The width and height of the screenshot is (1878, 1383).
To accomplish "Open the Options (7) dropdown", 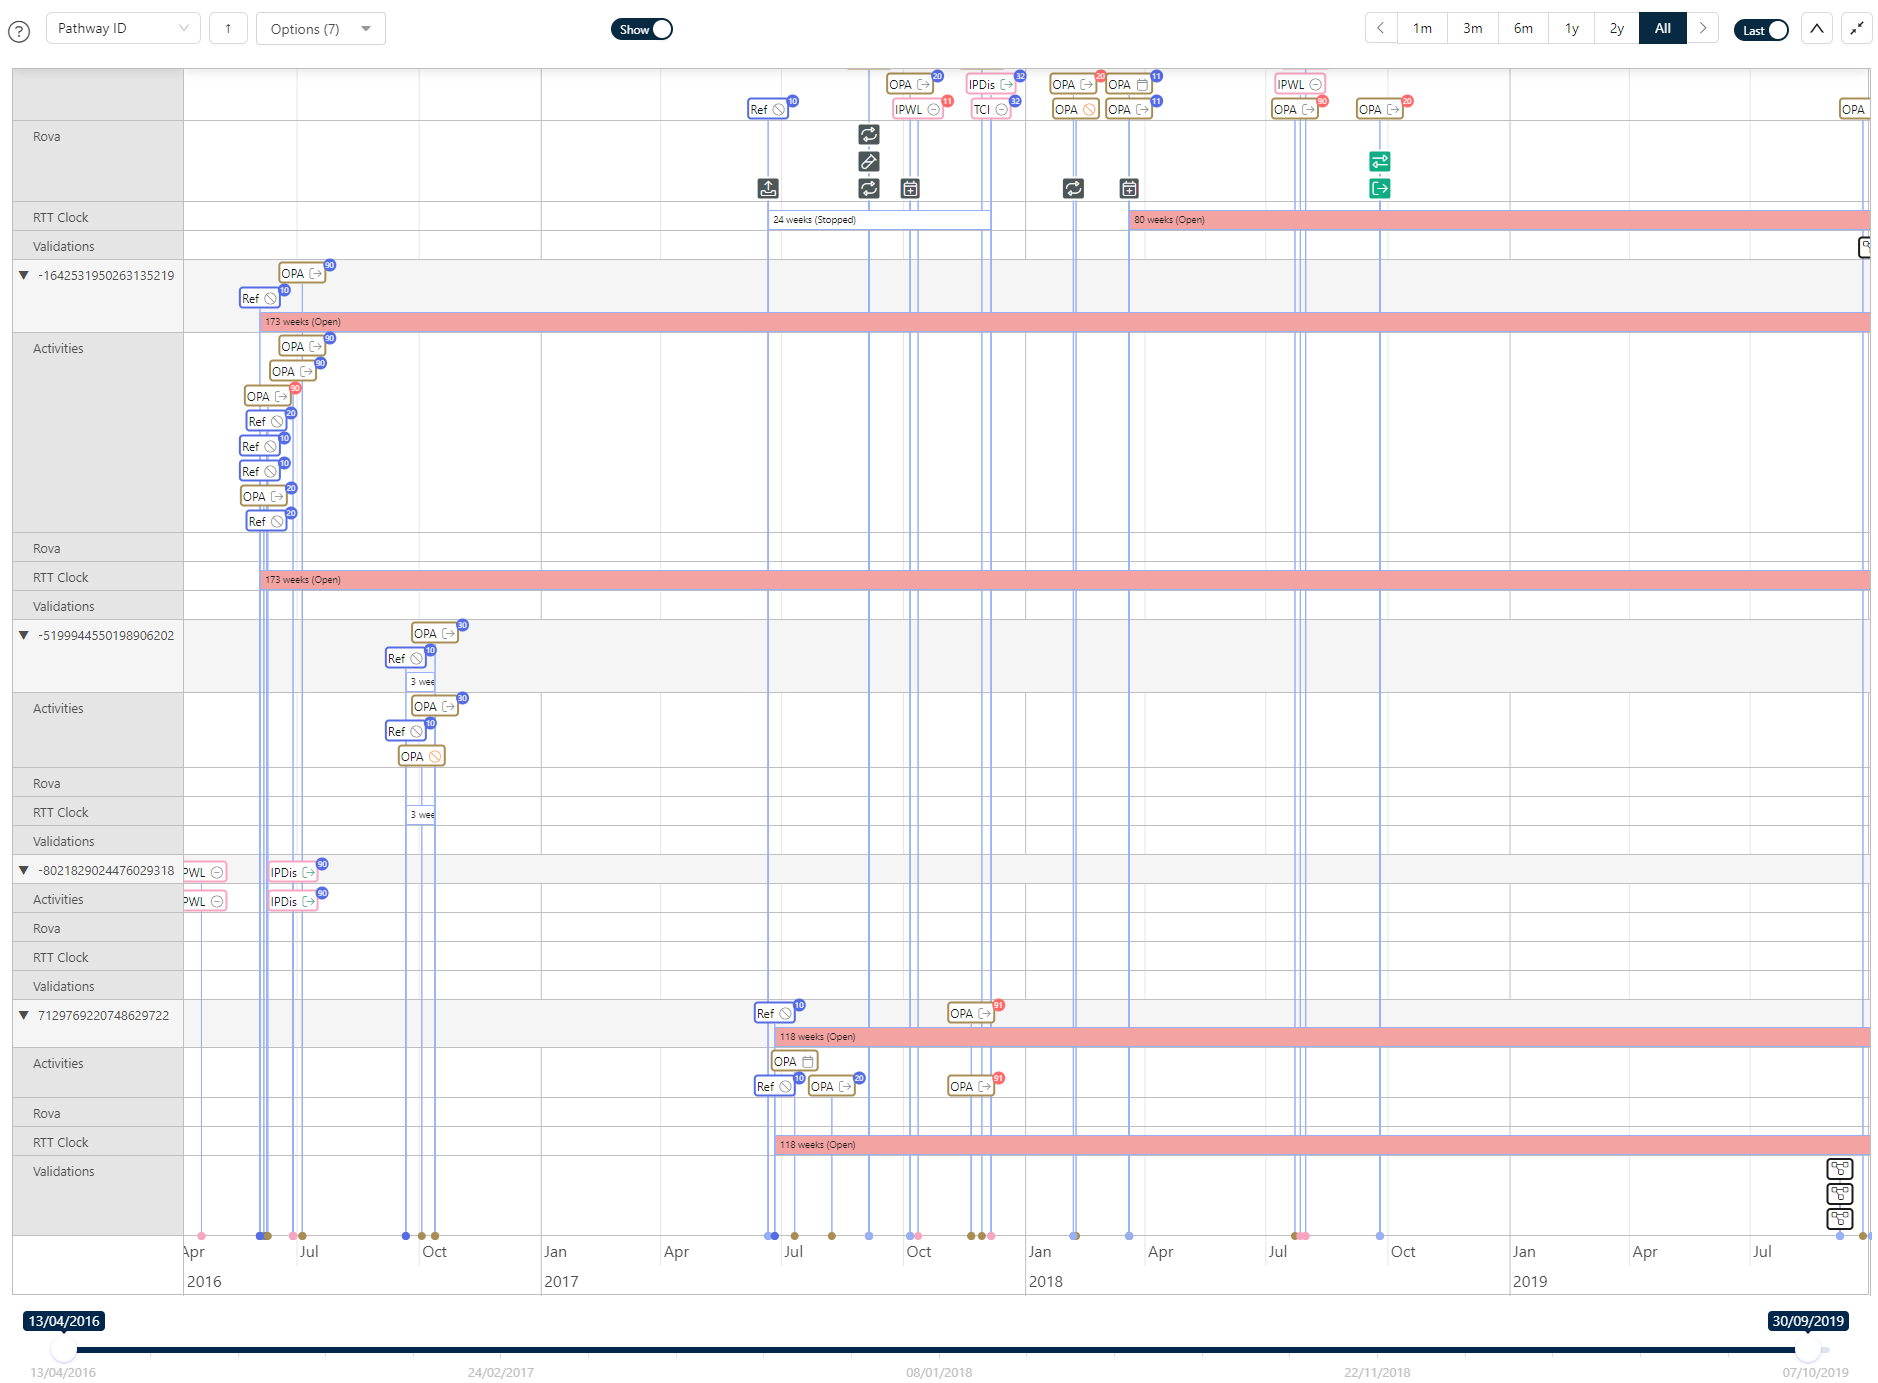I will click(320, 29).
